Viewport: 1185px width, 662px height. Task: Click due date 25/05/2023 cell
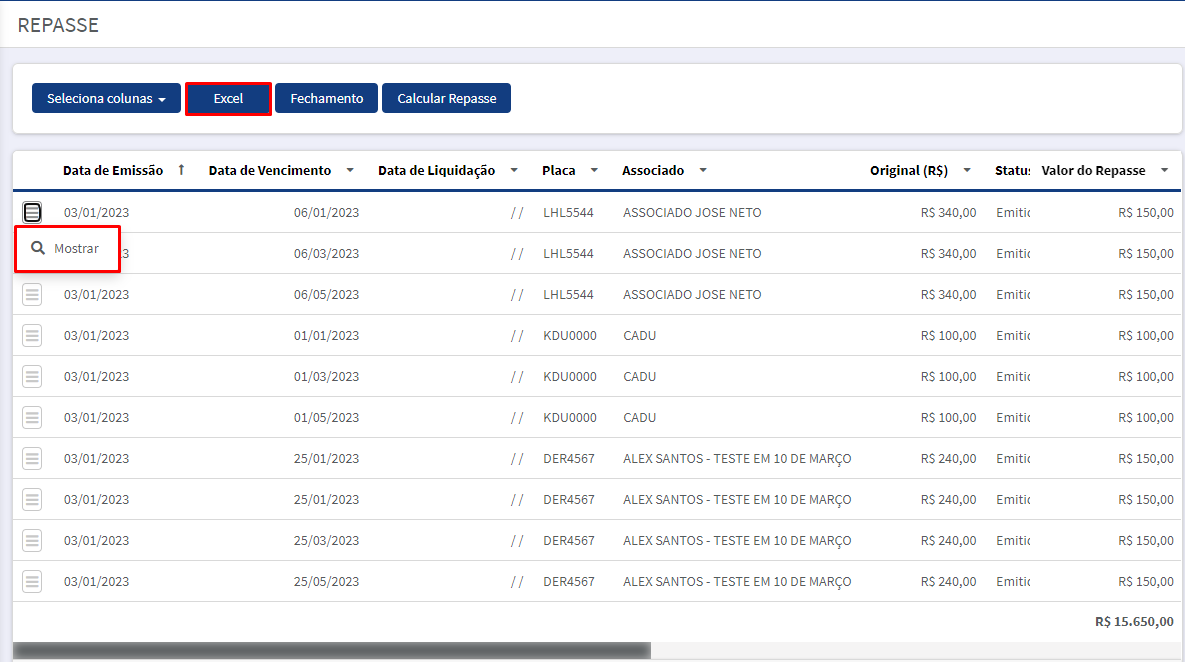coord(326,582)
